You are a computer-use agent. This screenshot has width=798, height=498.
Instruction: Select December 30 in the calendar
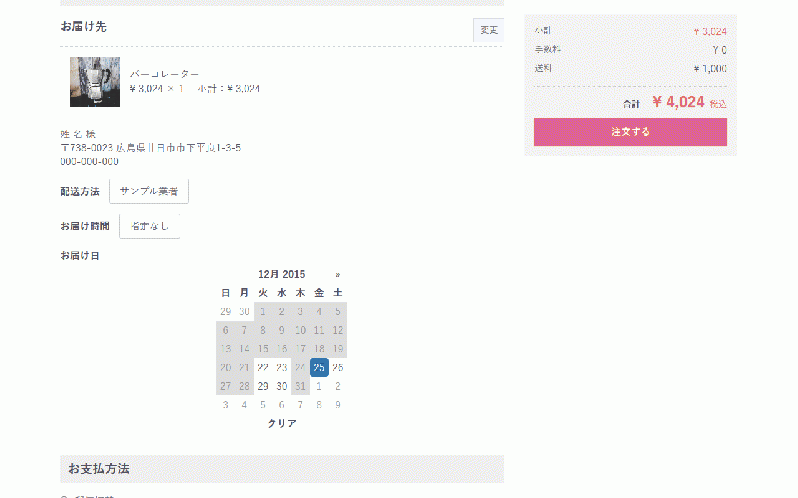pos(281,386)
